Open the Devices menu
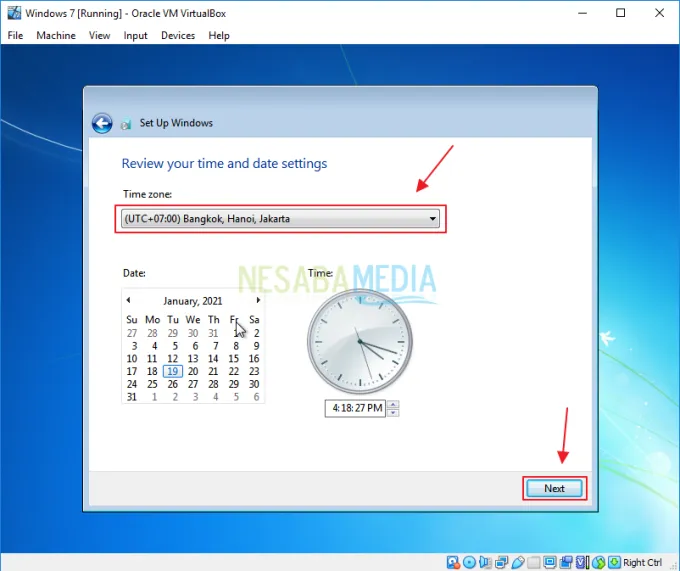The image size is (680, 571). (x=178, y=36)
